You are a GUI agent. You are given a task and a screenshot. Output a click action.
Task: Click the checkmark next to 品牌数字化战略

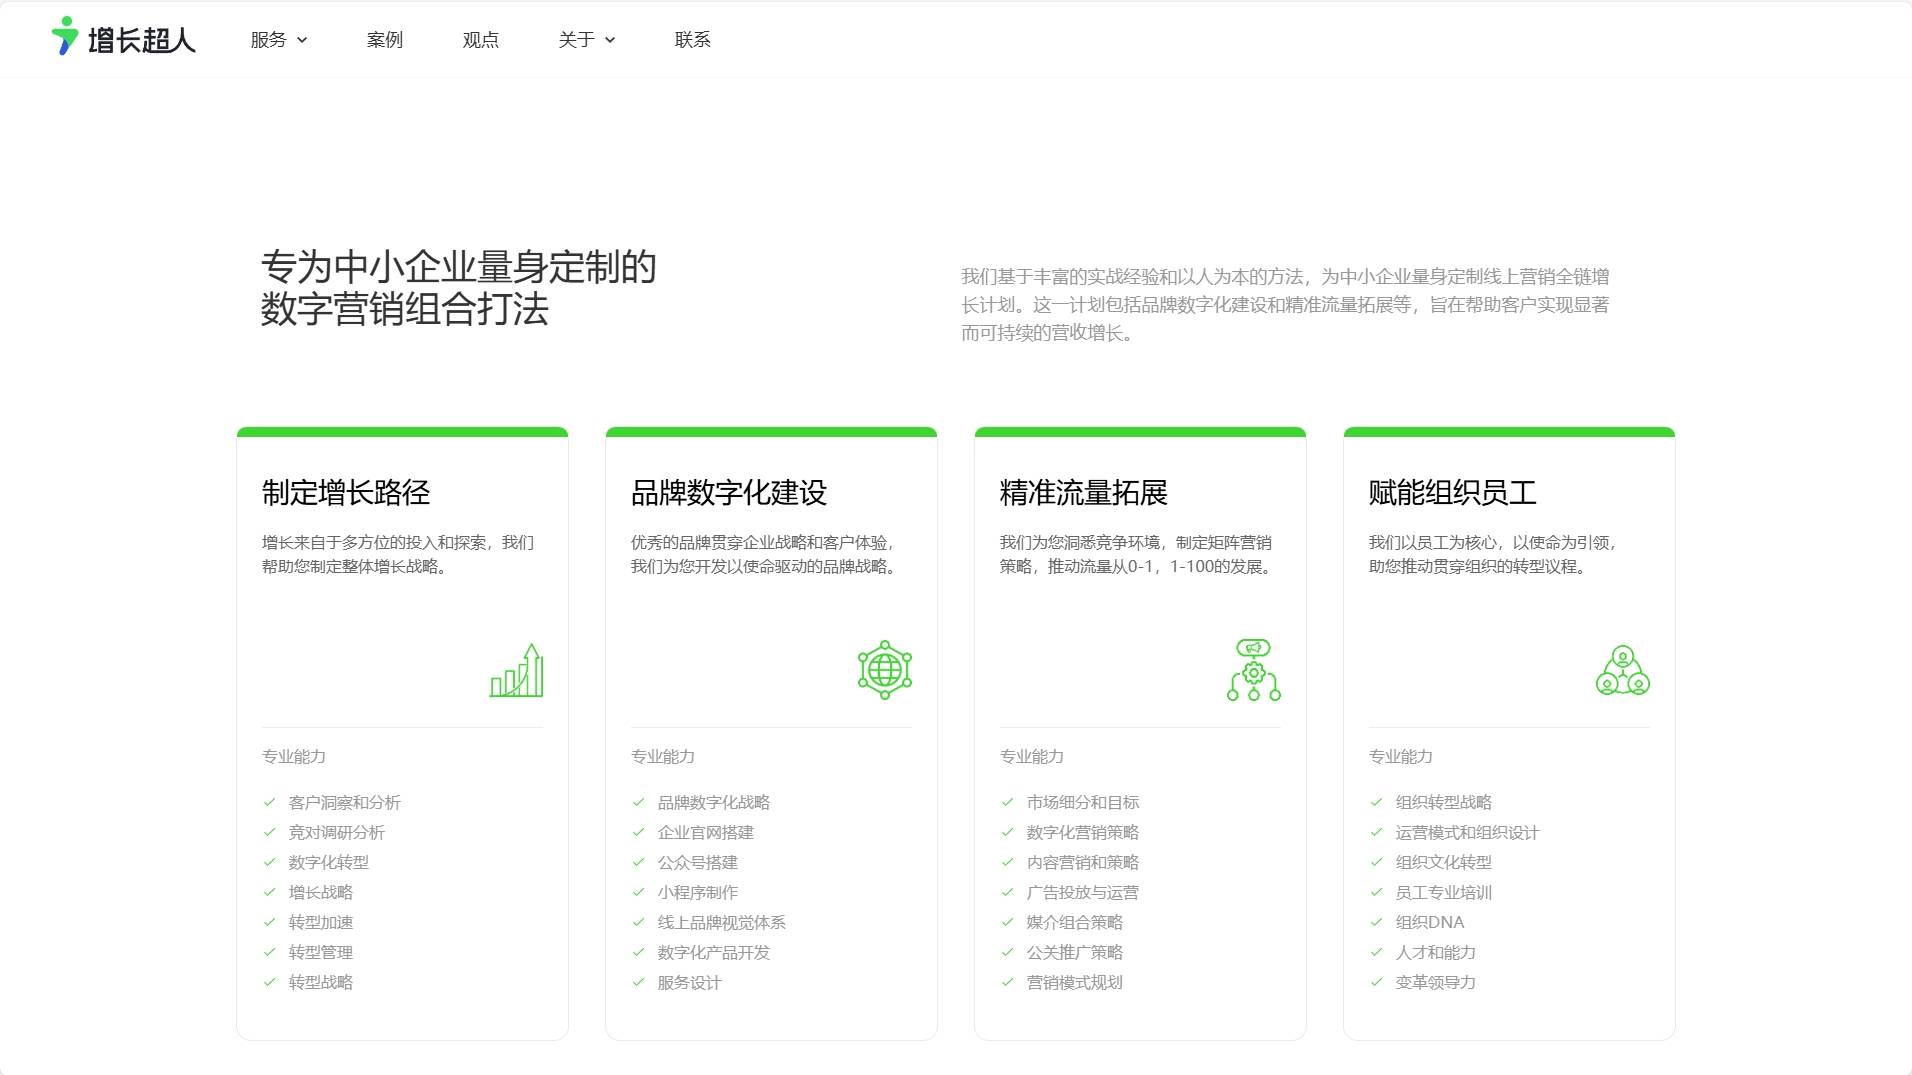click(x=638, y=802)
